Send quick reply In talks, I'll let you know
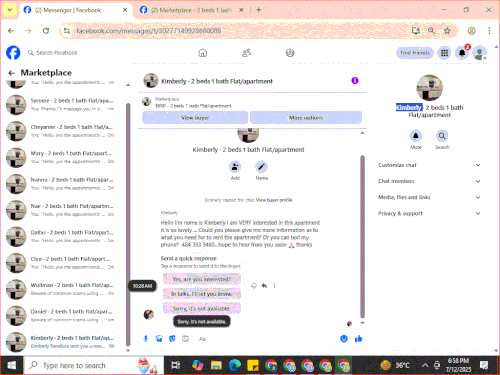 [202, 294]
